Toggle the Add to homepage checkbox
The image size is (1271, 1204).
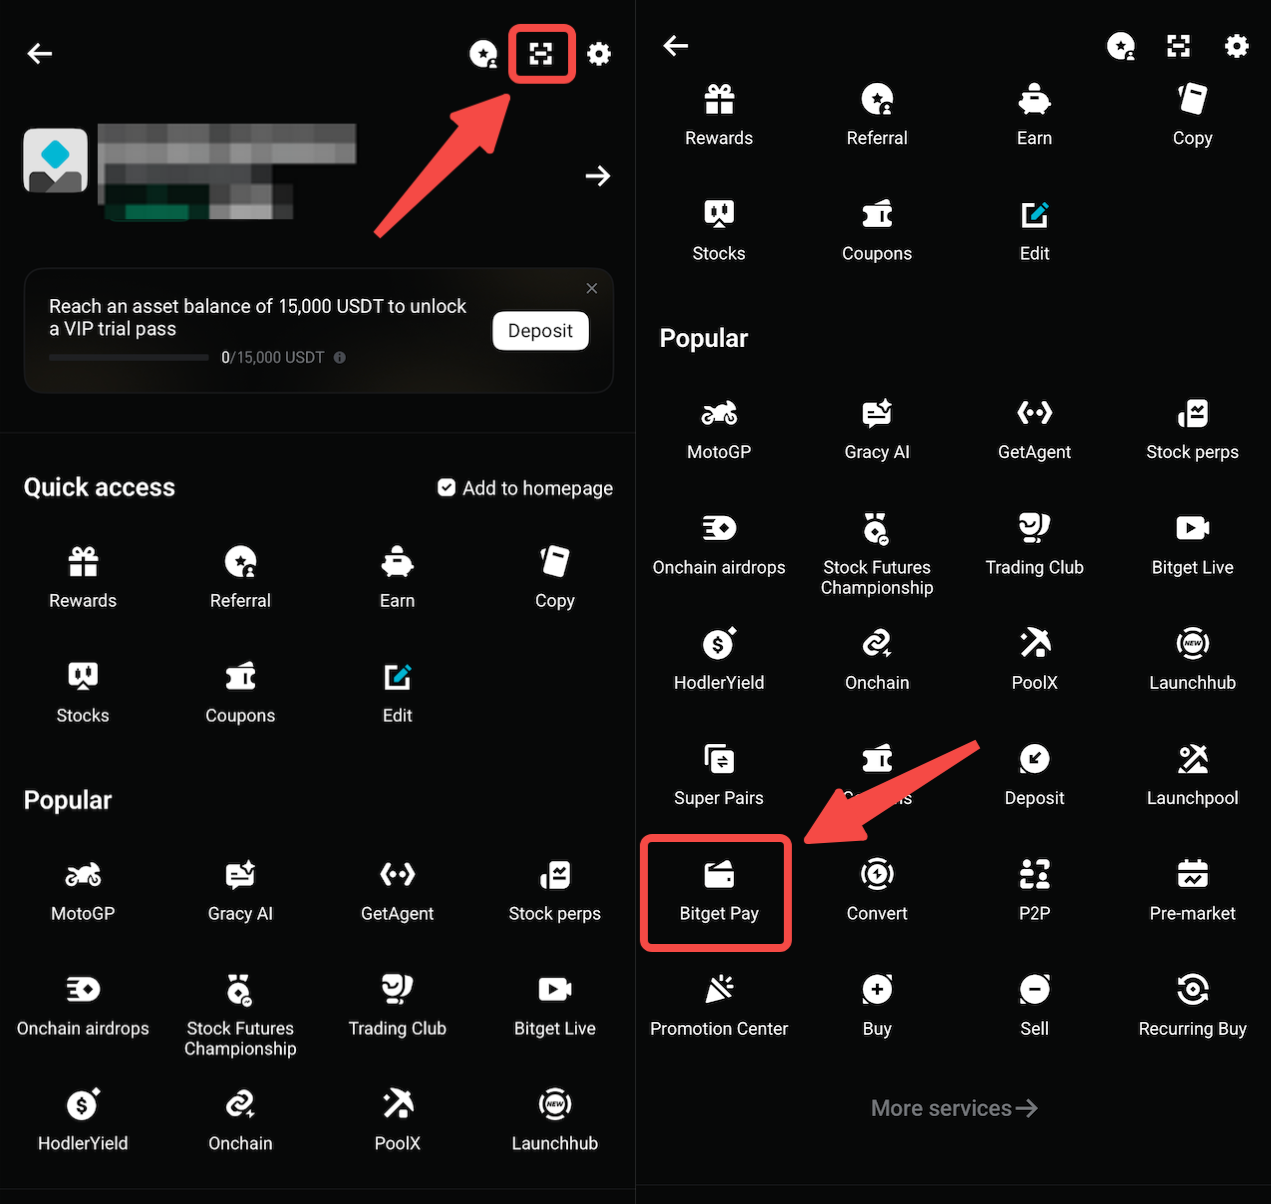[446, 488]
